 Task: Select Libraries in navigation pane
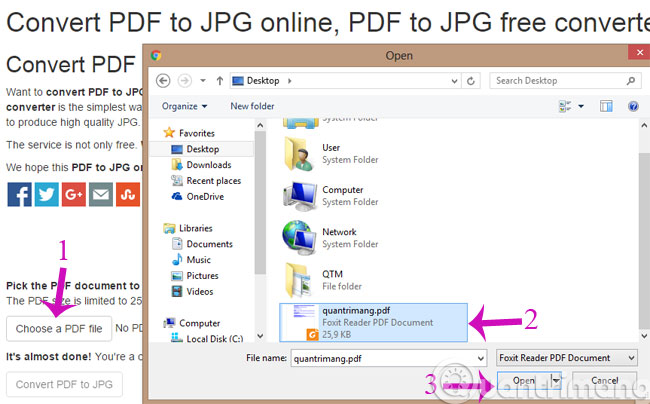[x=195, y=228]
